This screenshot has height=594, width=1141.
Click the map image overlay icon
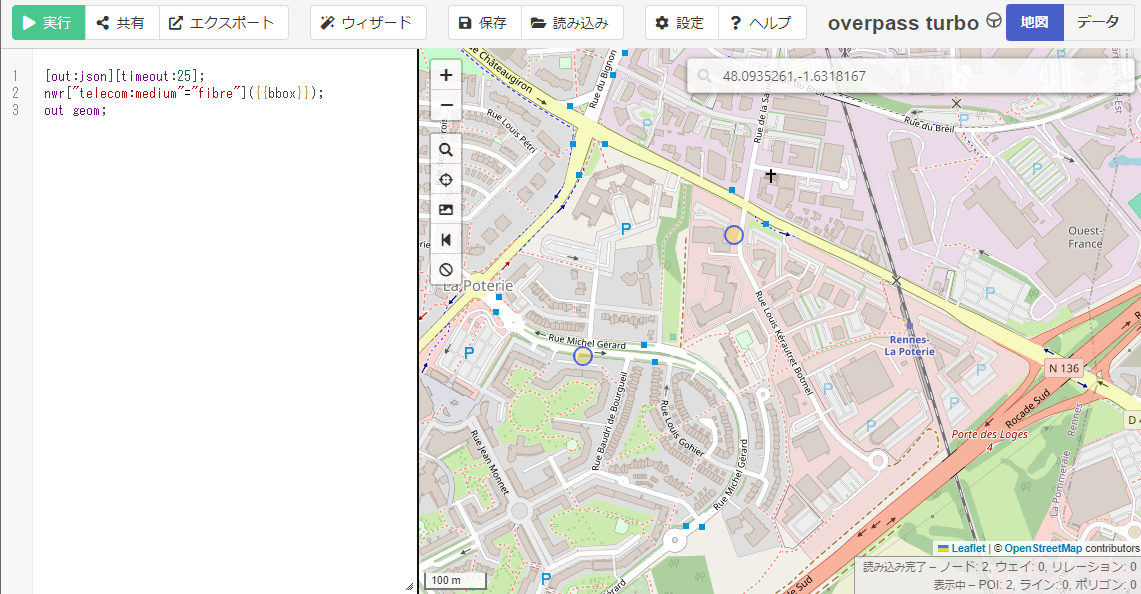coord(446,210)
